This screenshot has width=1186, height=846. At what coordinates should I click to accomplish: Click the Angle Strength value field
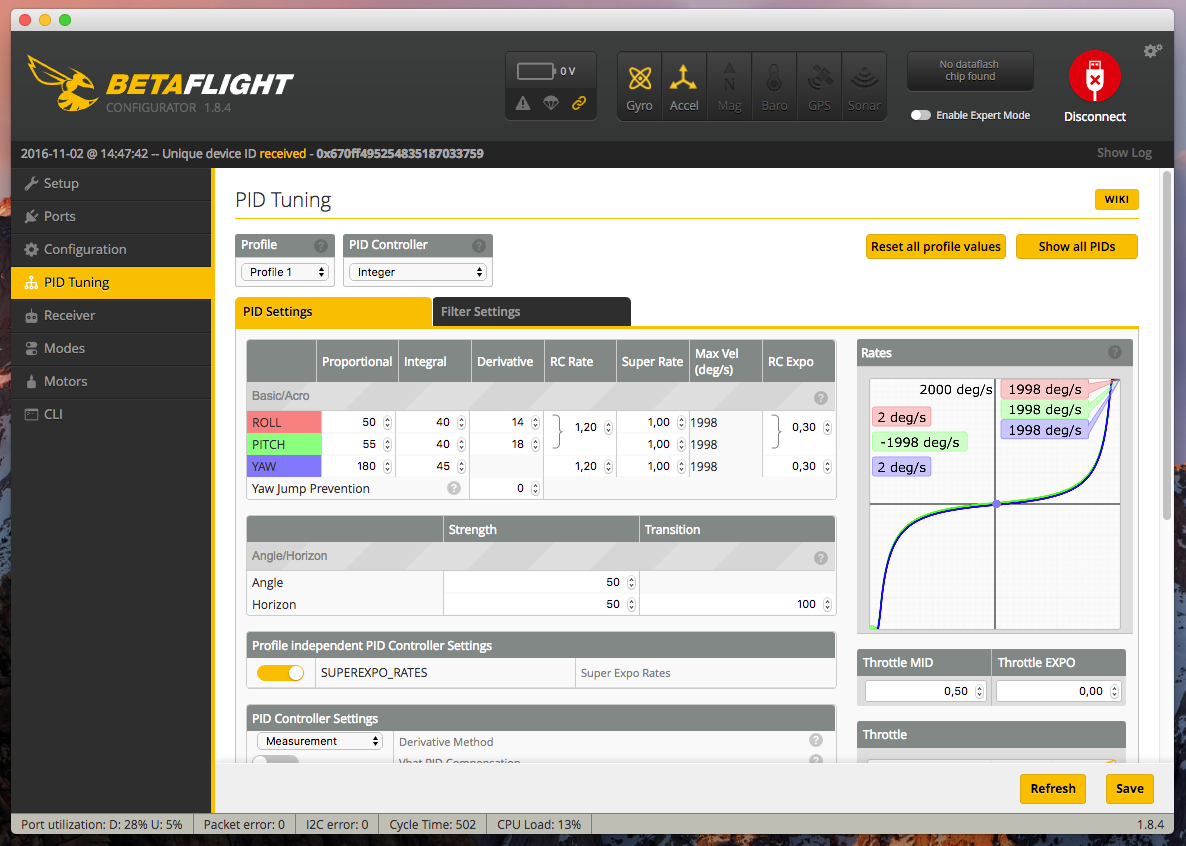click(x=541, y=582)
